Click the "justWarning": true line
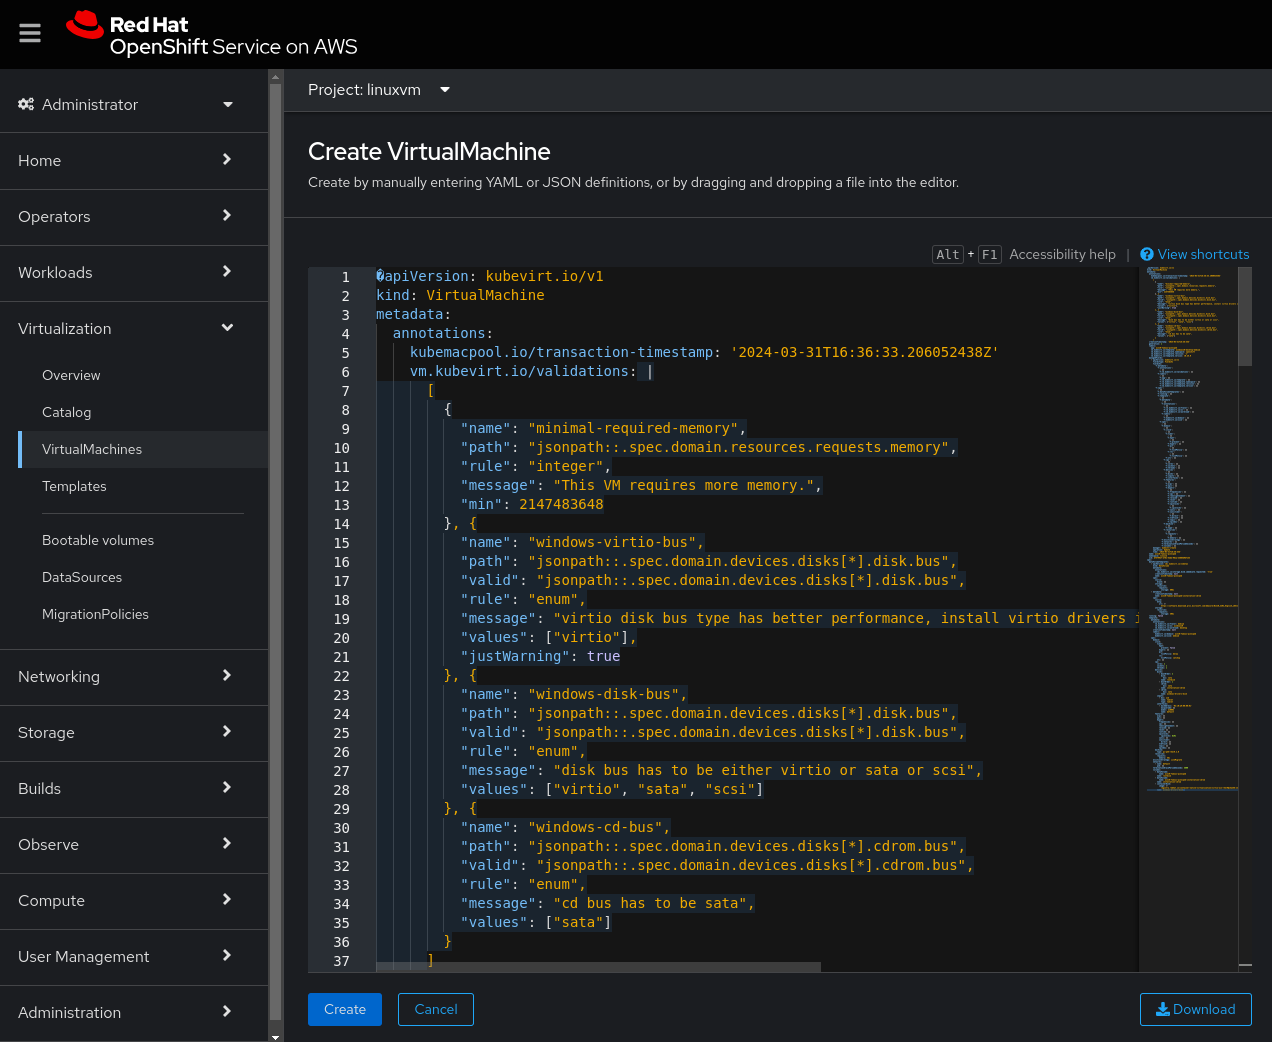The width and height of the screenshot is (1272, 1042). (x=540, y=656)
